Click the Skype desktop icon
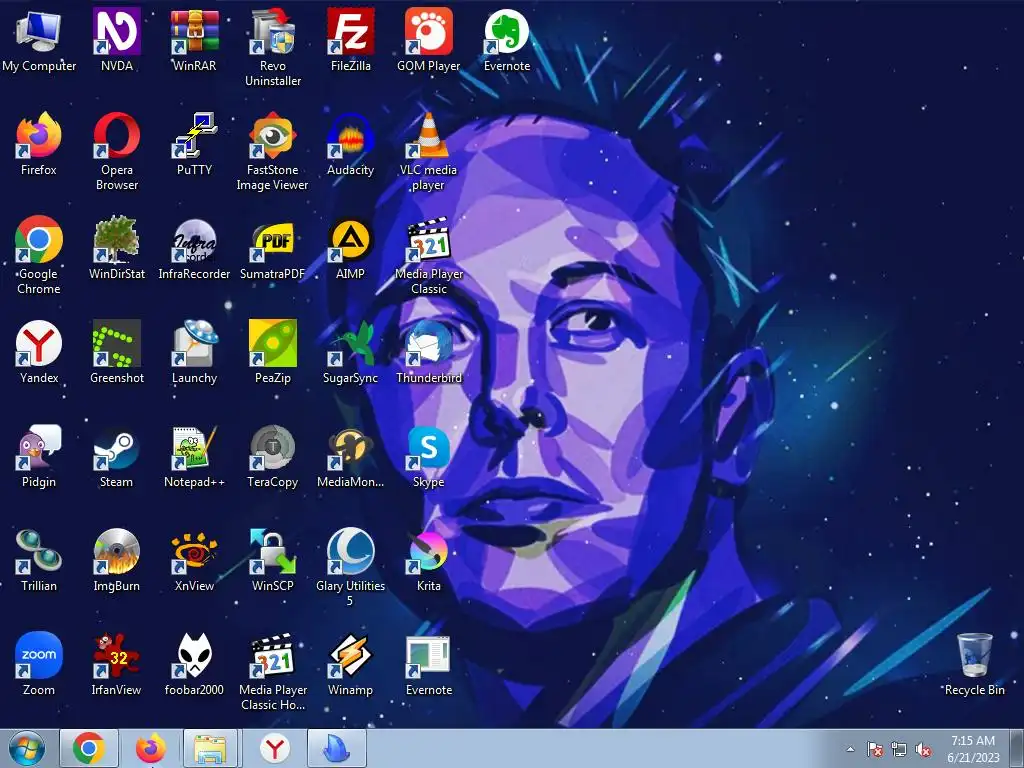This screenshot has height=768, width=1024. [428, 447]
